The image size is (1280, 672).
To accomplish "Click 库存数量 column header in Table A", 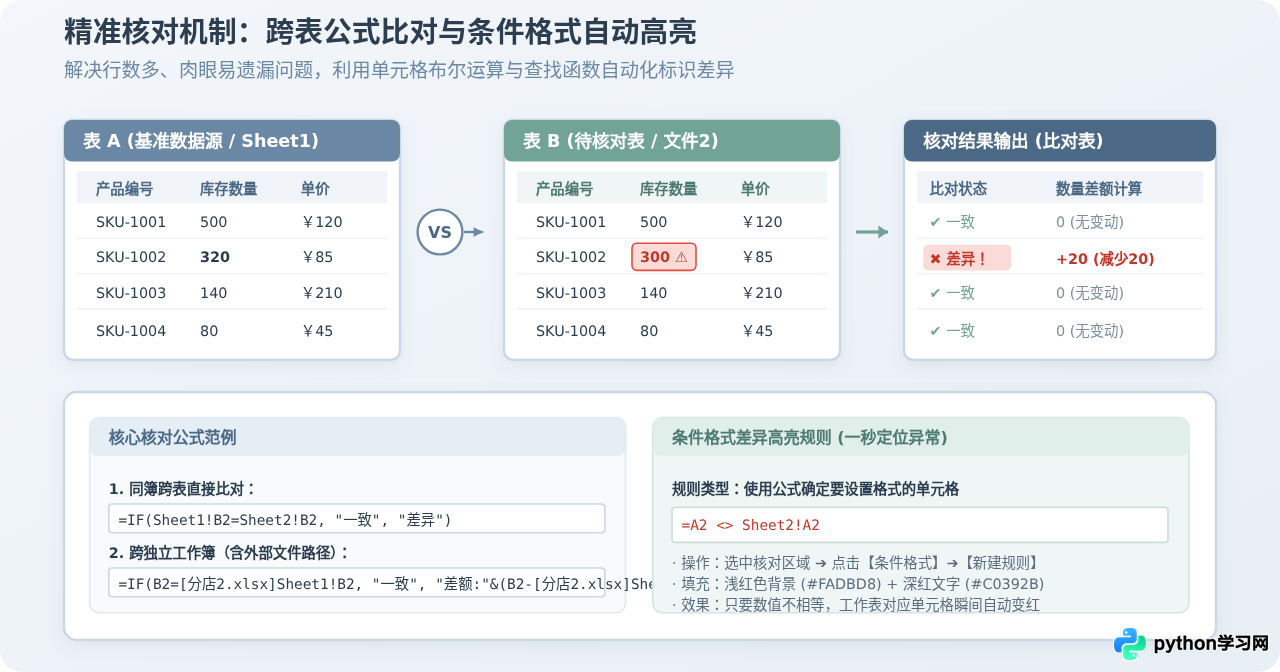I will click(228, 188).
